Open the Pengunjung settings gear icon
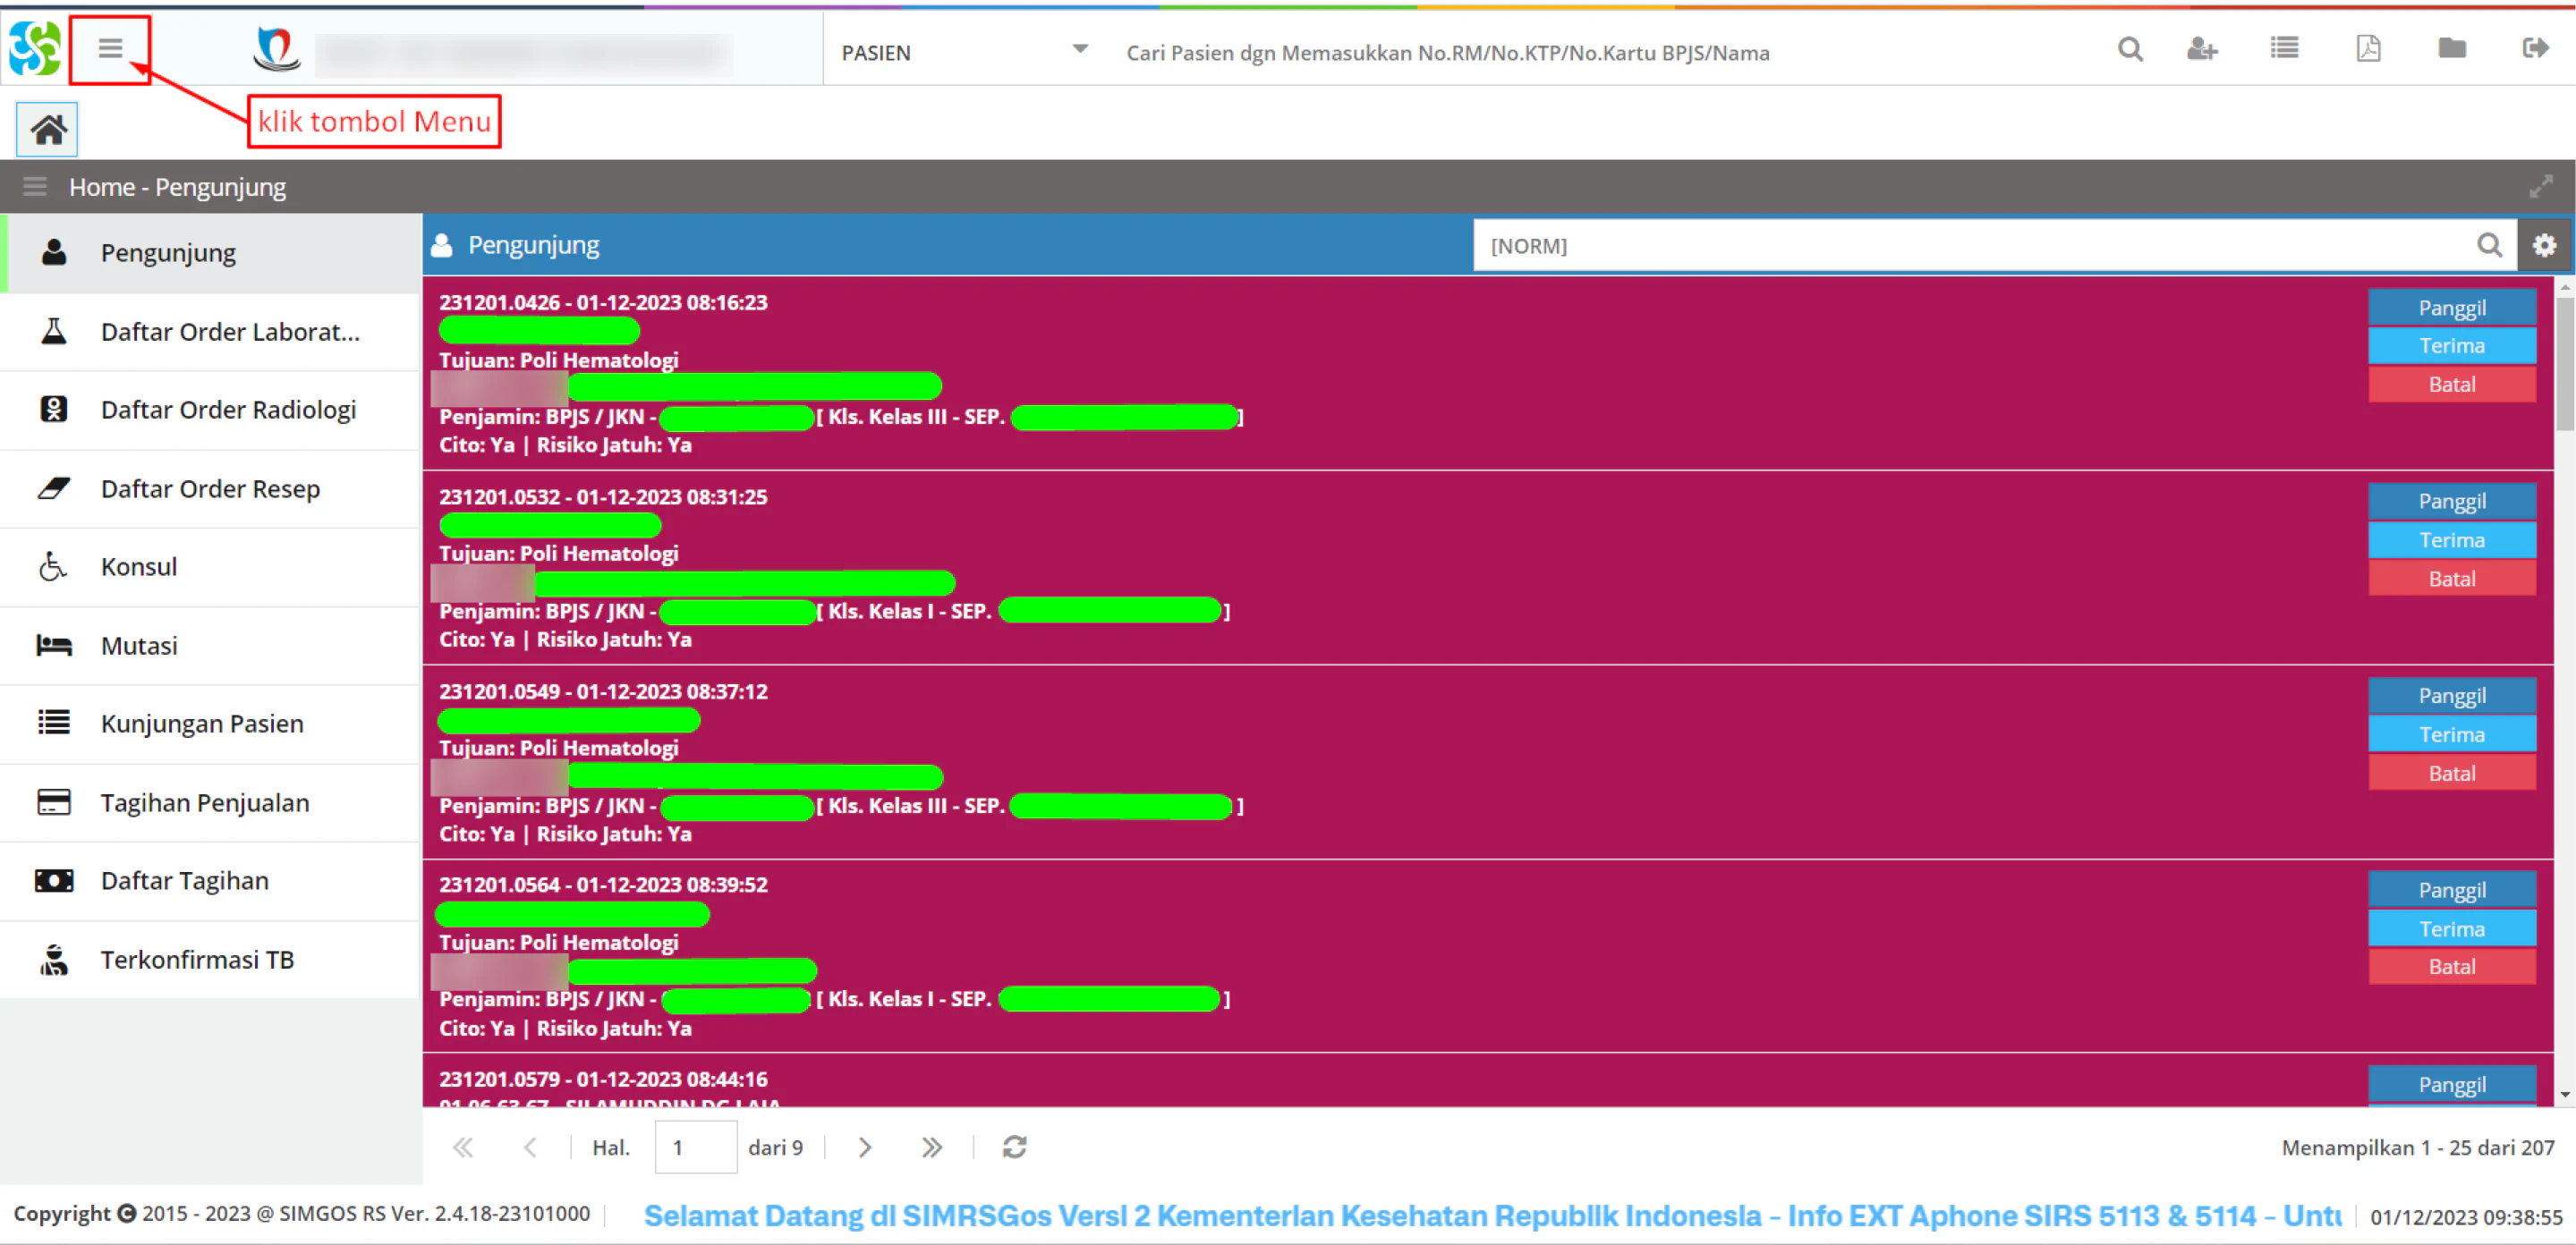Viewport: 2576px width, 1245px height. (2545, 245)
